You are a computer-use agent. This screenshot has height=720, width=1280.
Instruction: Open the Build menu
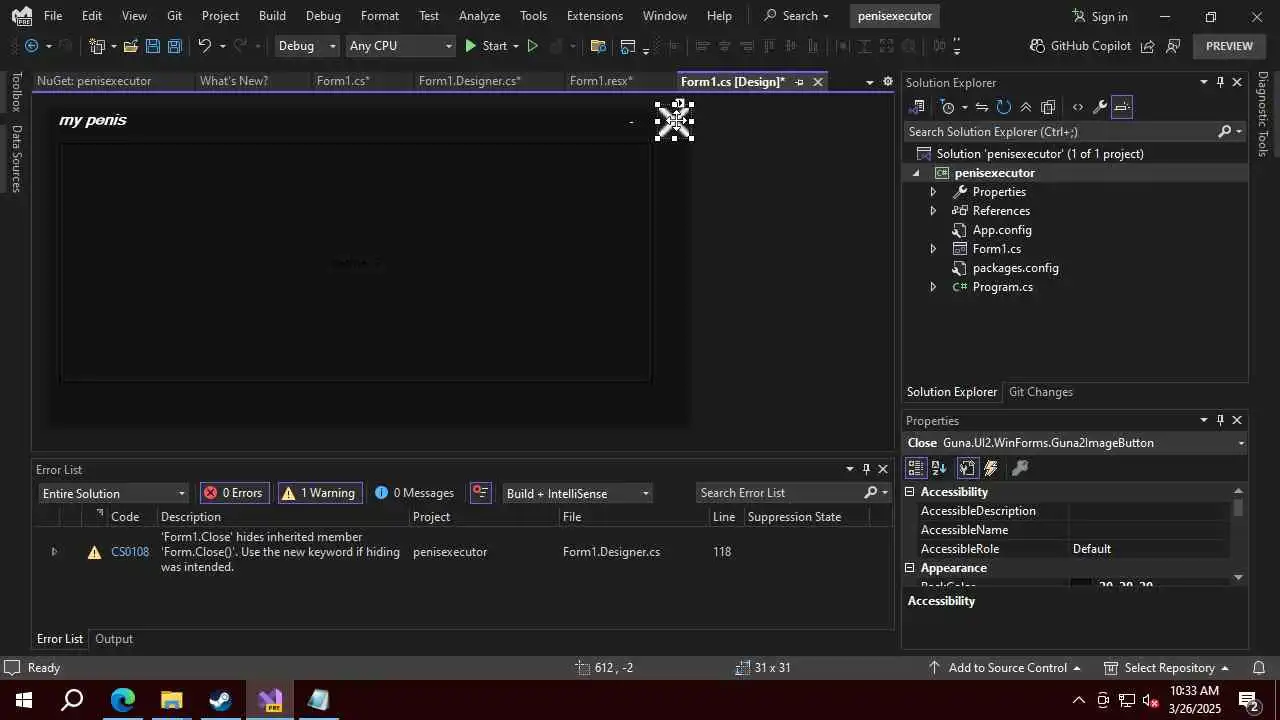coord(272,16)
